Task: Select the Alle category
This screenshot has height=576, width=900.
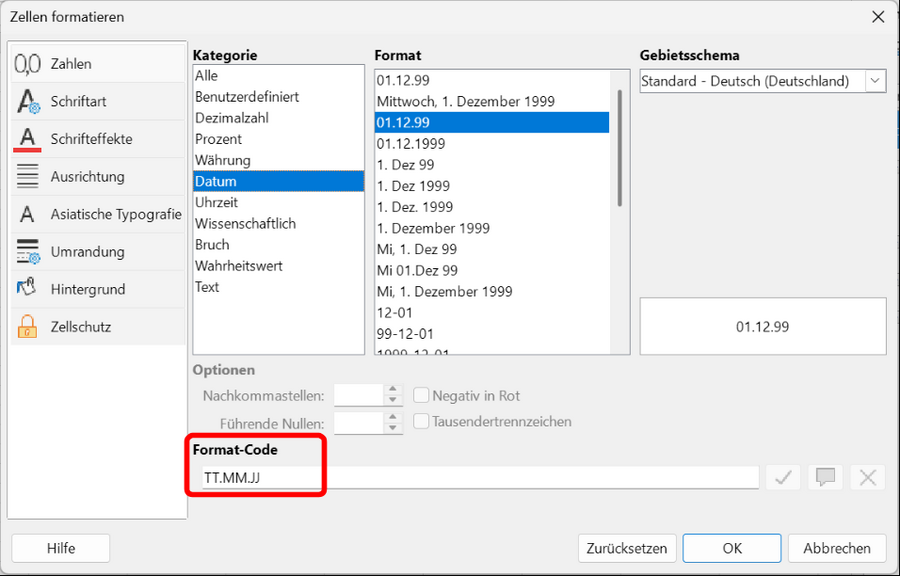Action: 278,76
